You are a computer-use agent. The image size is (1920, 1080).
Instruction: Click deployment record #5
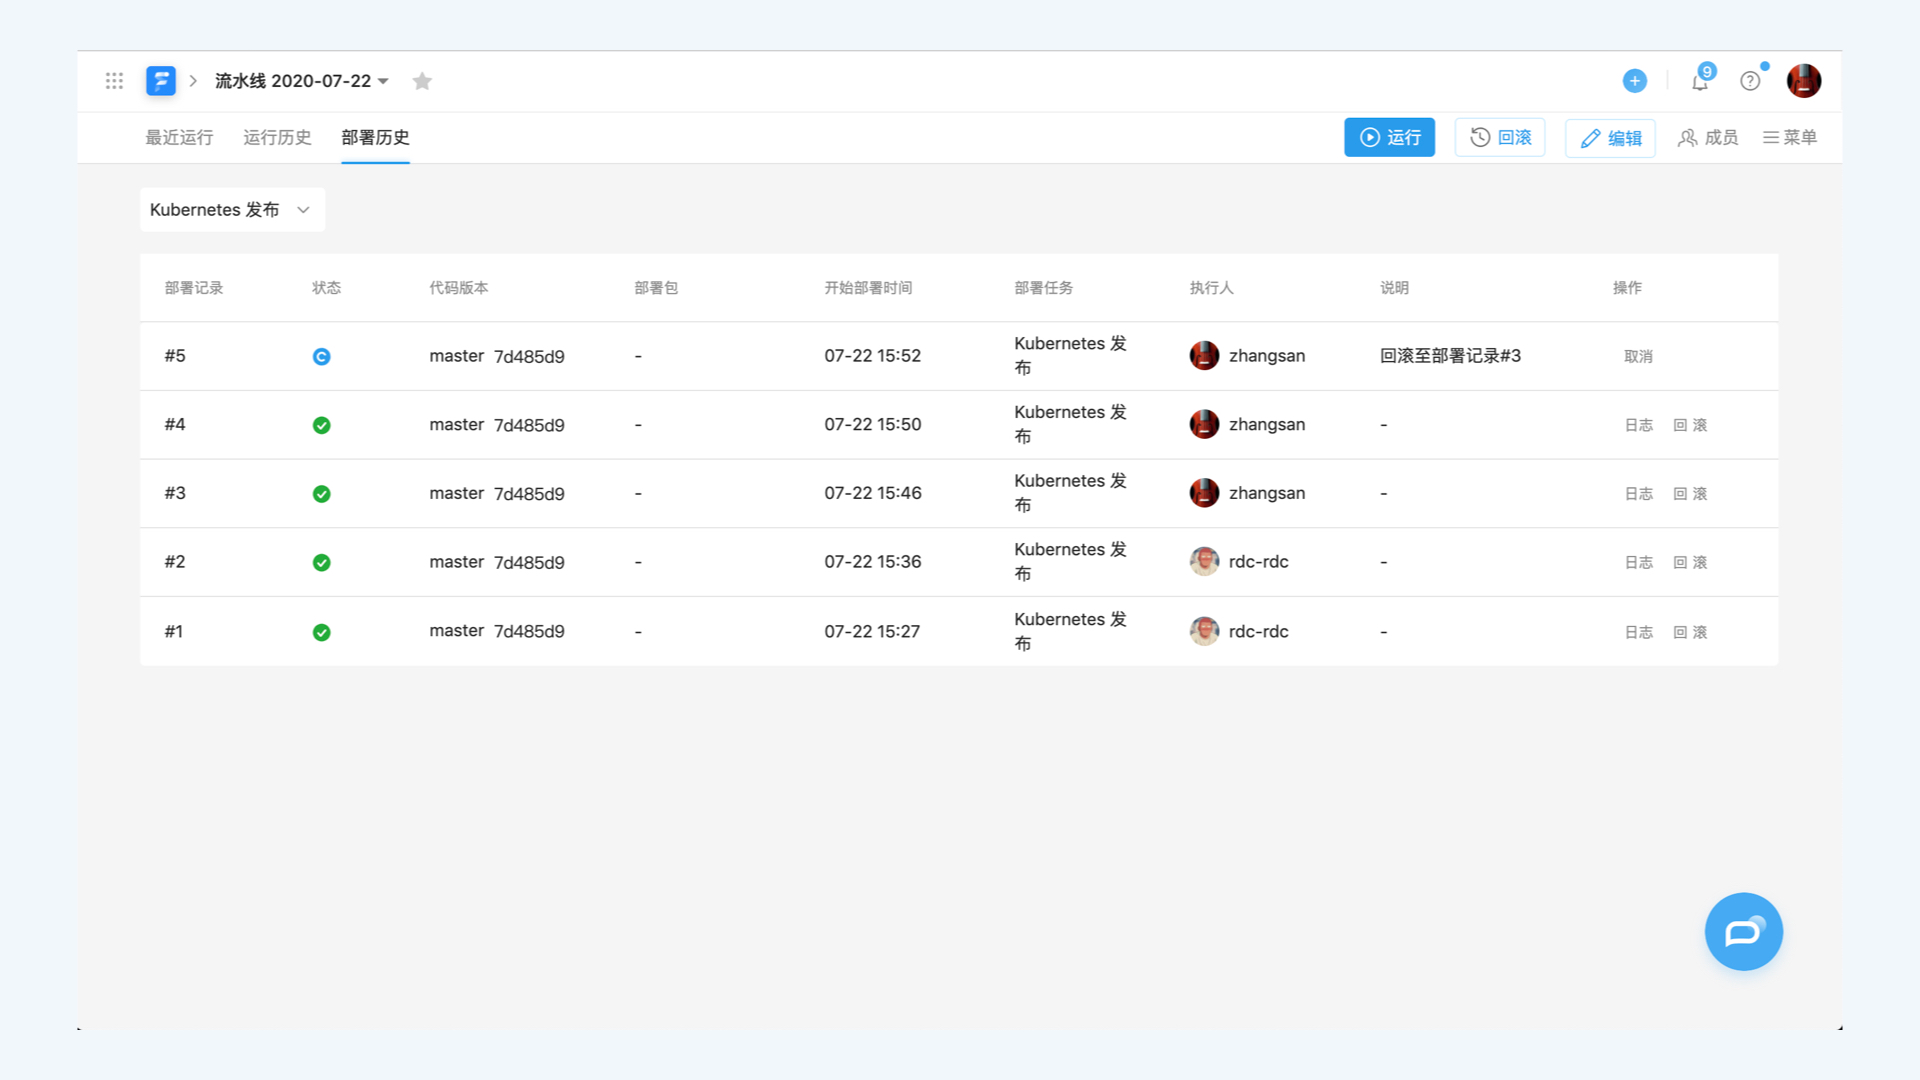point(175,356)
